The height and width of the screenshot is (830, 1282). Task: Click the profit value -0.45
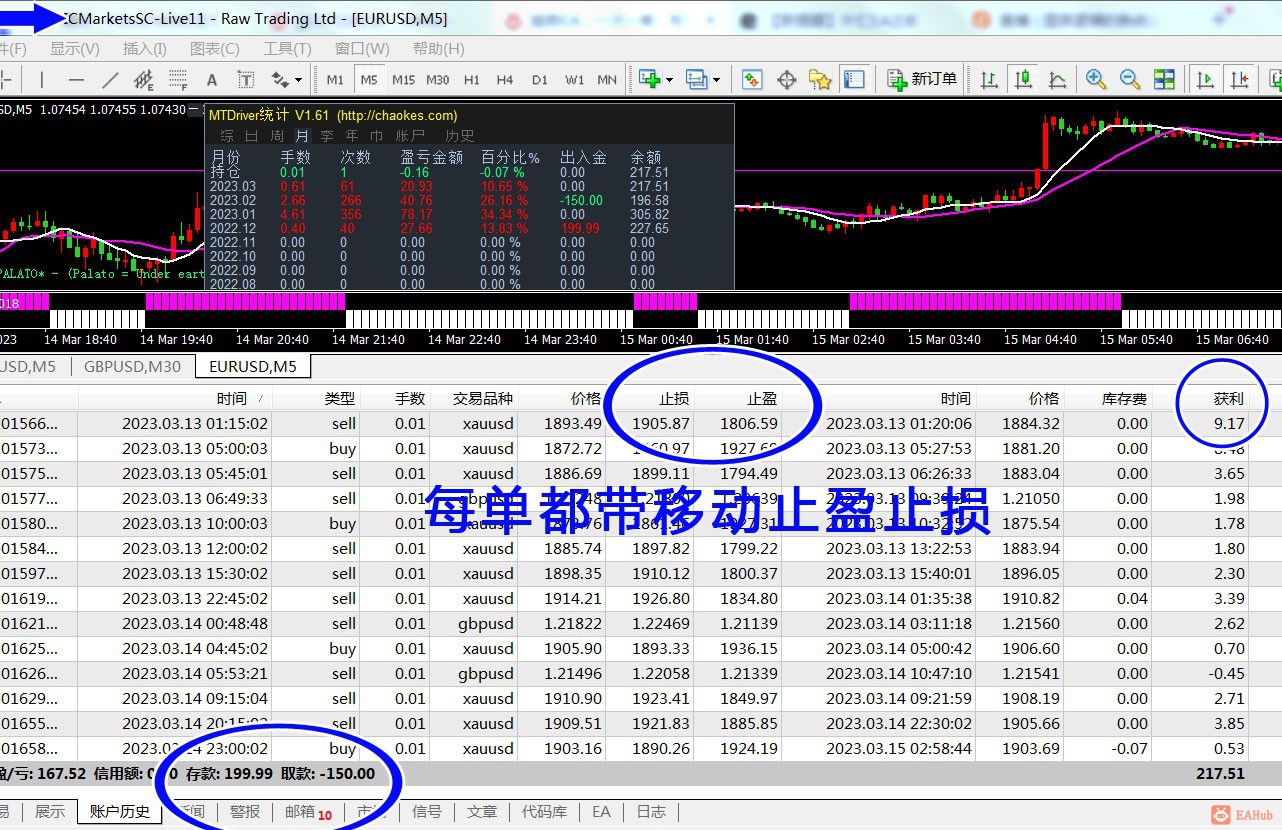[1229, 673]
